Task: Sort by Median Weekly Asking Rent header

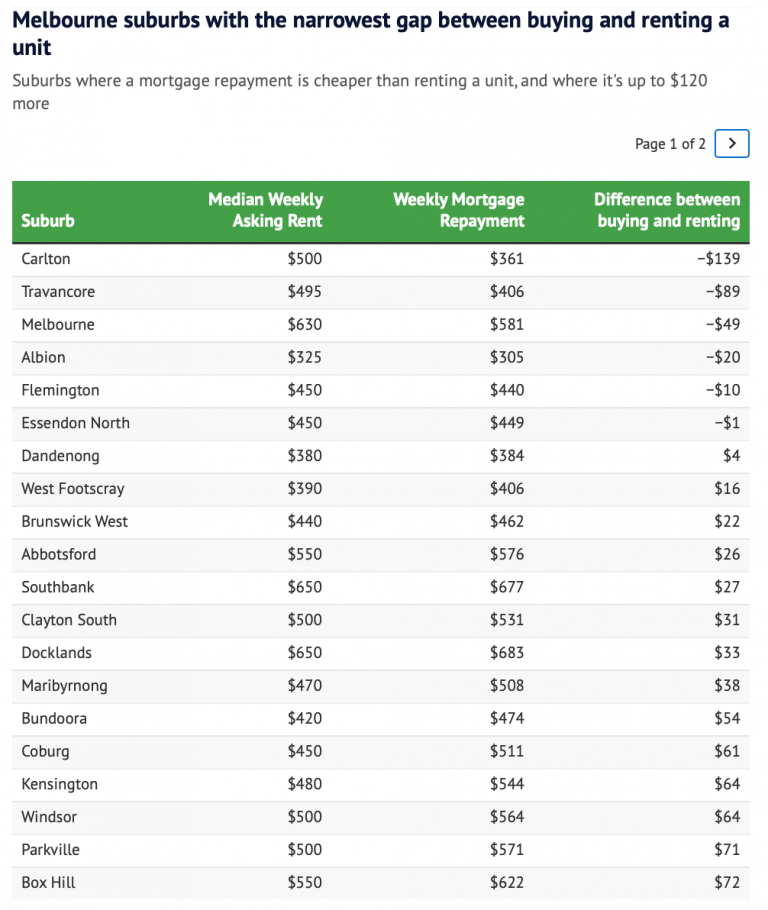Action: tap(265, 210)
